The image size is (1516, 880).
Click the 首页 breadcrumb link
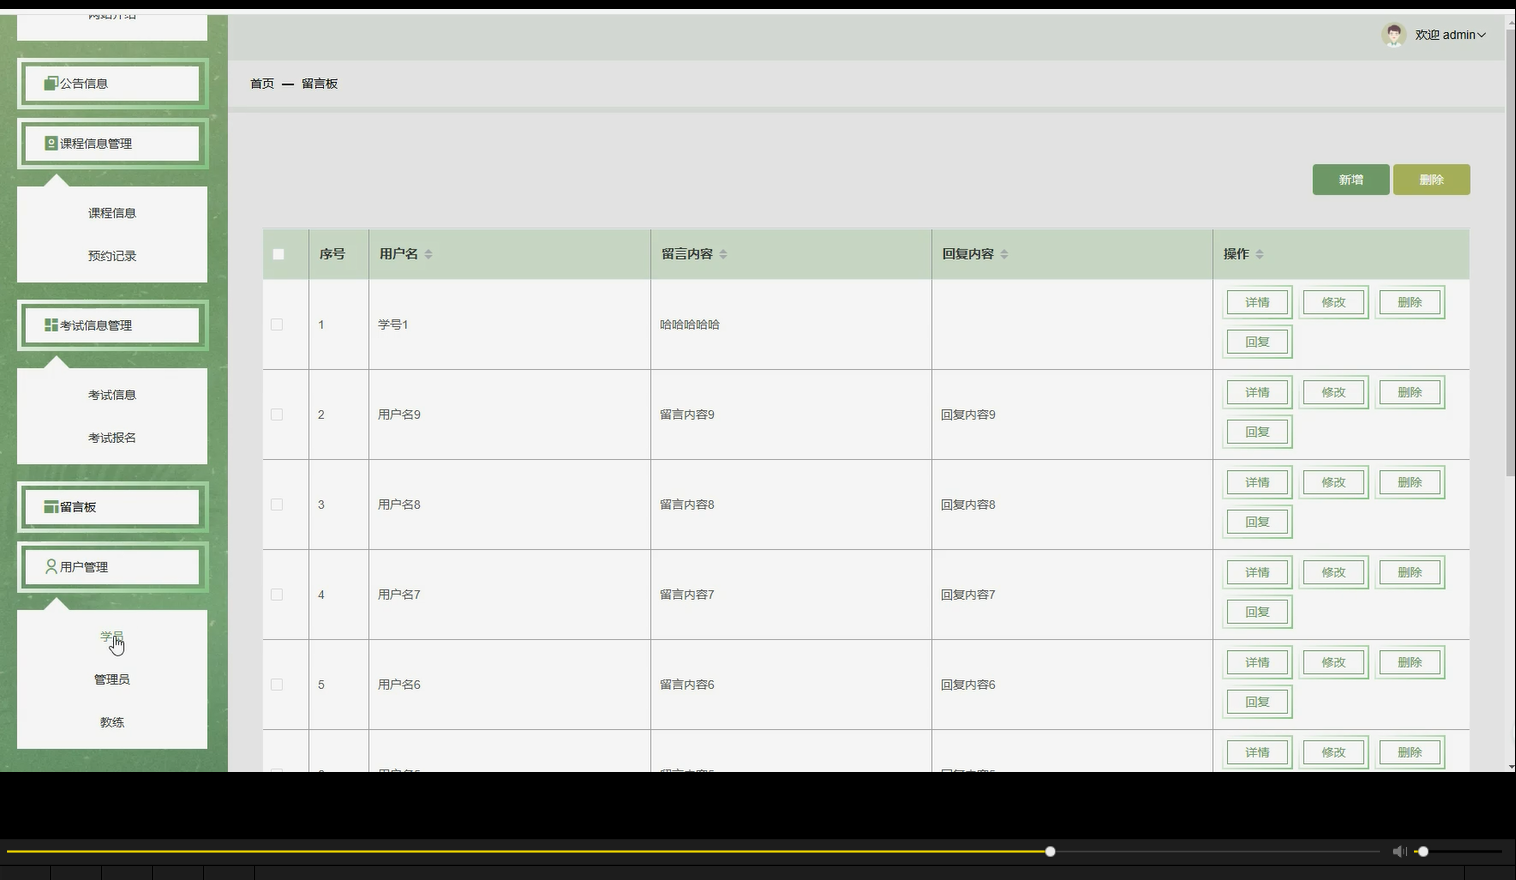[x=262, y=84]
